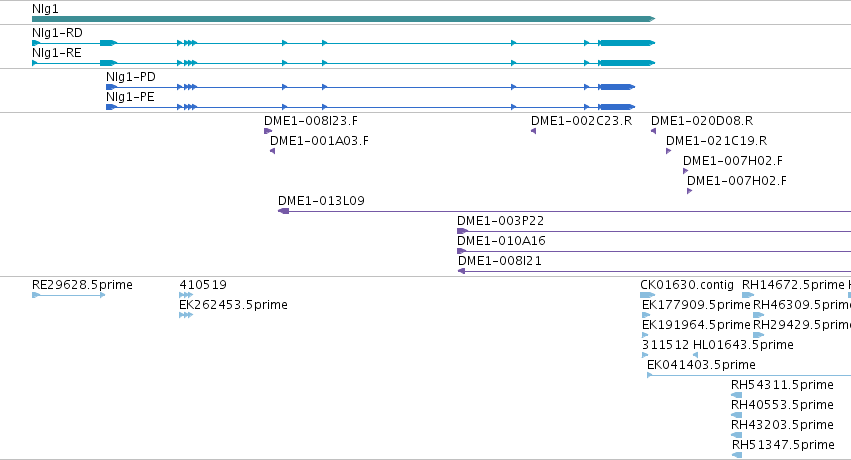
Task: Open the RE29628.5prime EST label
Action: pyautogui.click(x=82, y=285)
